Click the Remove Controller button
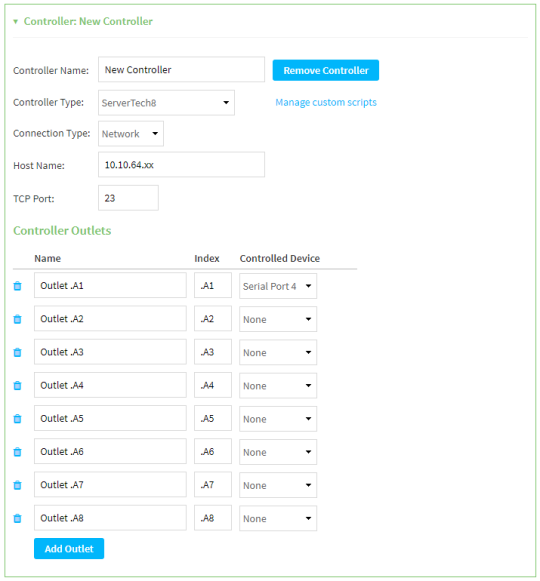Viewport: 540px width, 581px height. point(326,70)
